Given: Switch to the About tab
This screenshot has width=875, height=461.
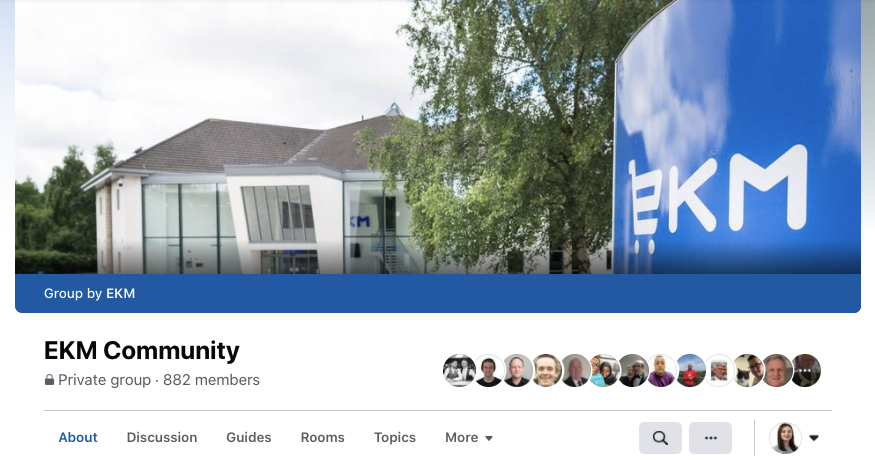Looking at the screenshot, I should (78, 438).
